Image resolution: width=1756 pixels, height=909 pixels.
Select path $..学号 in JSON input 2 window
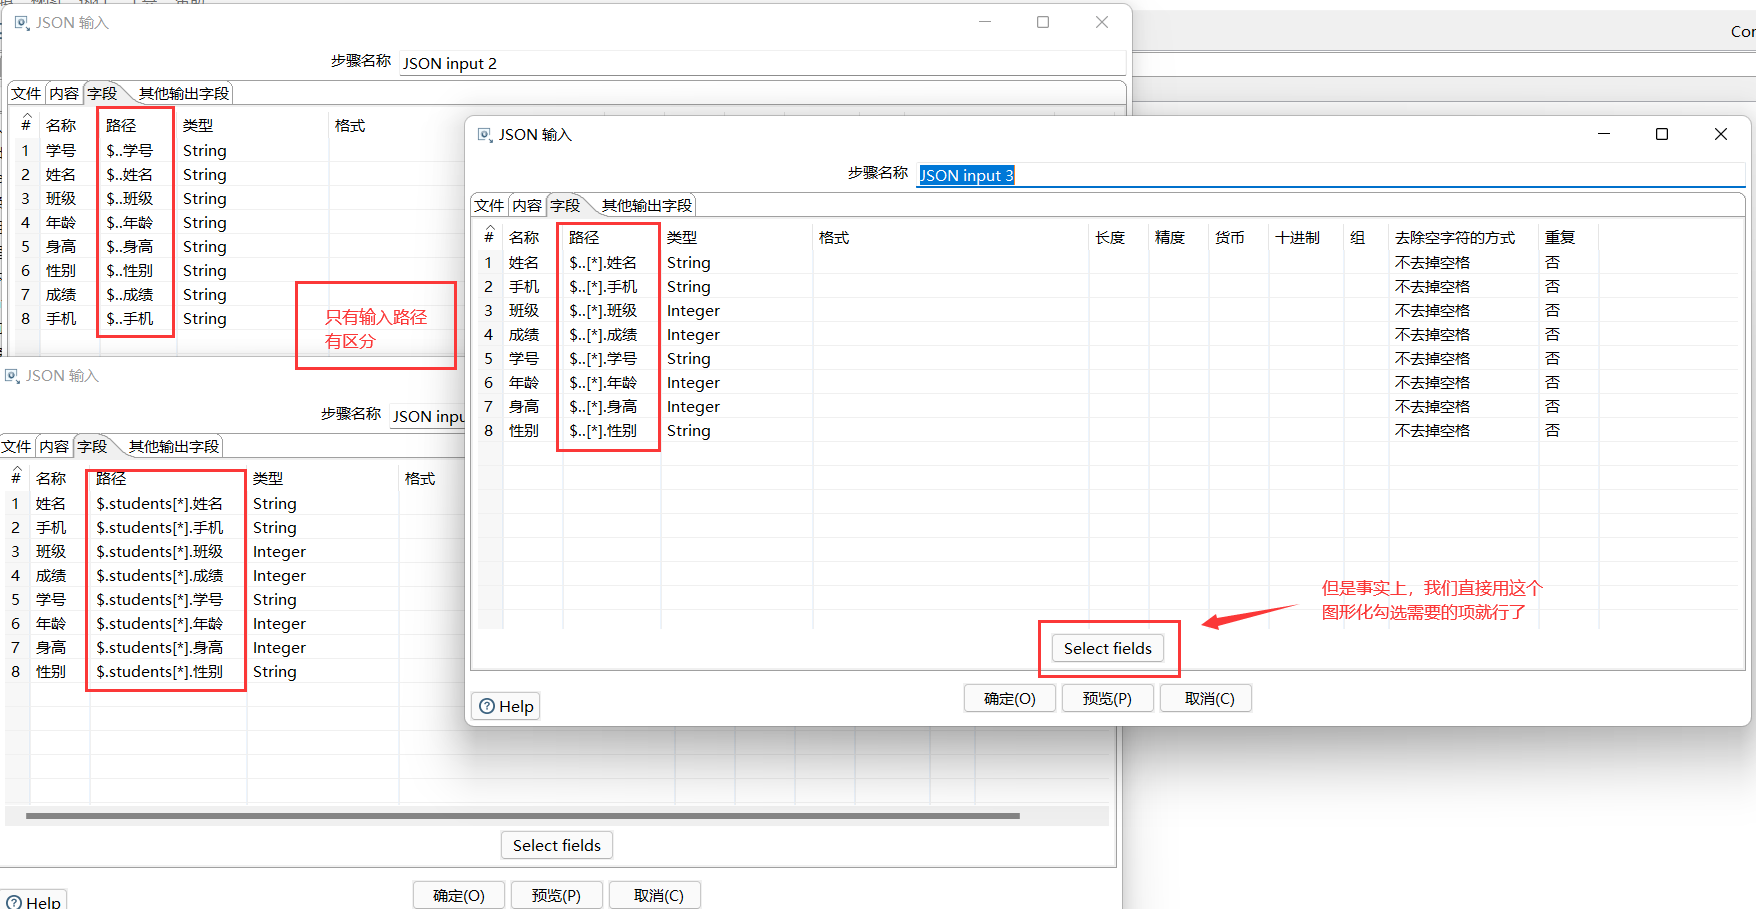tap(137, 150)
